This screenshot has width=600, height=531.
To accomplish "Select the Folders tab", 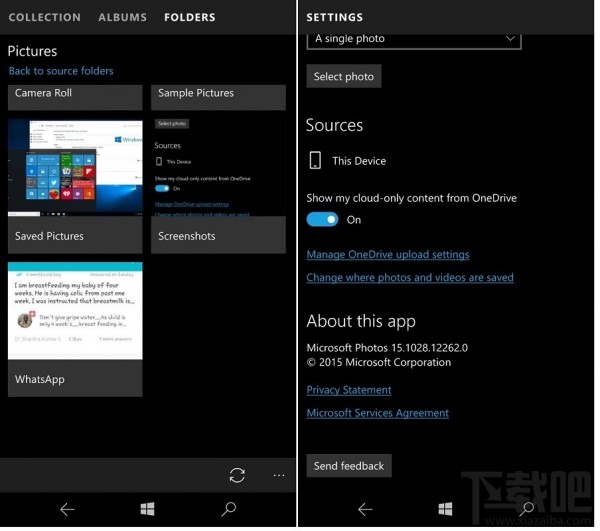I will point(190,17).
